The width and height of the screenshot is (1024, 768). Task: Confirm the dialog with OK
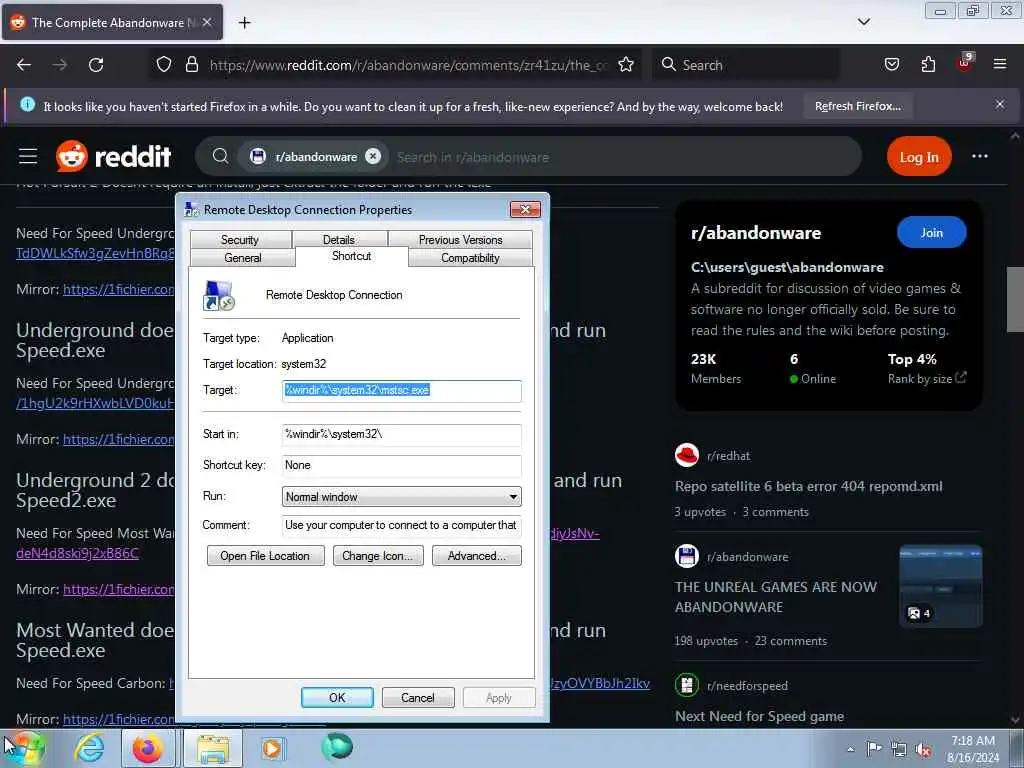[337, 697]
